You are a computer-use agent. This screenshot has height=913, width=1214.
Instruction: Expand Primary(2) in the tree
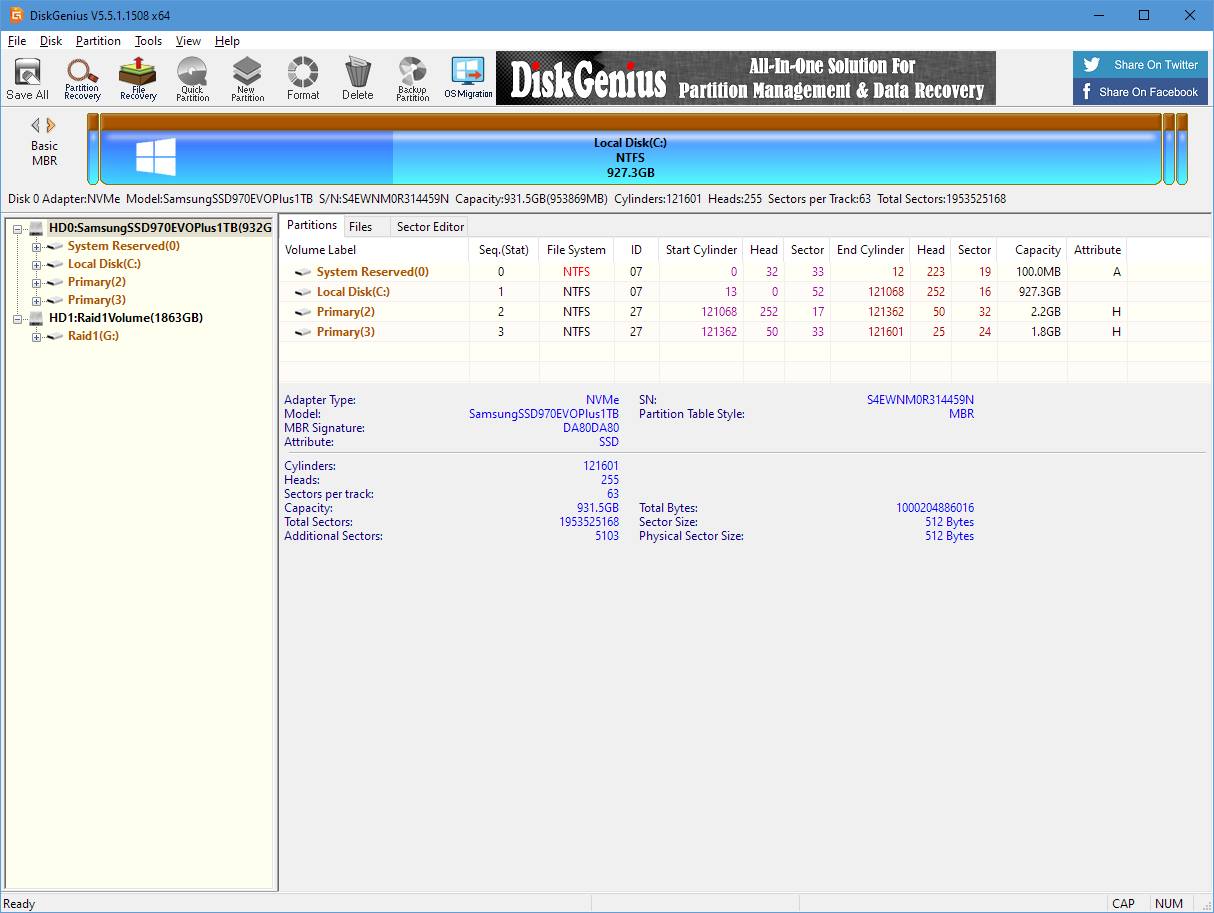pos(37,282)
